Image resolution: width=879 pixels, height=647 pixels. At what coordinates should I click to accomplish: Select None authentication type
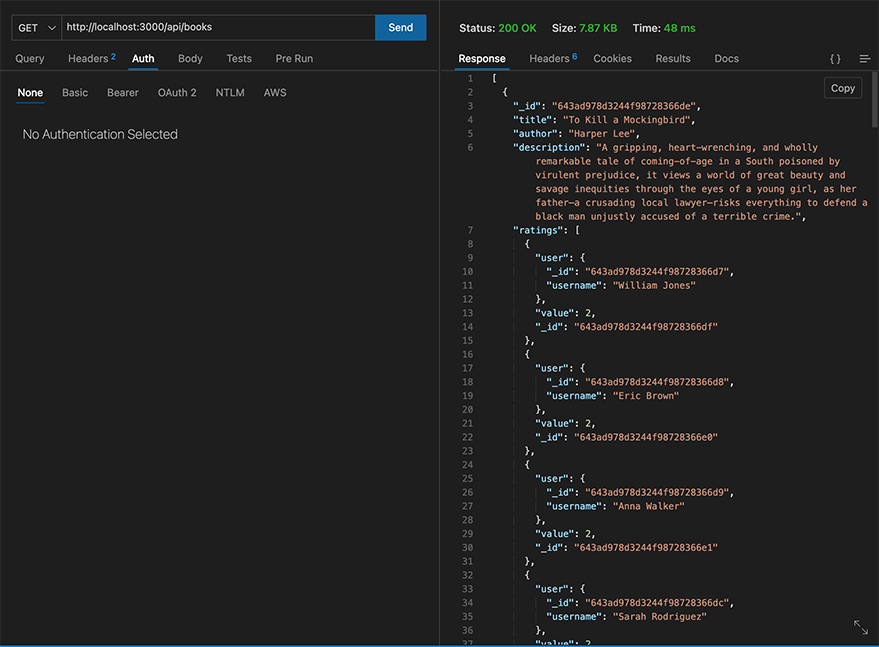click(30, 93)
